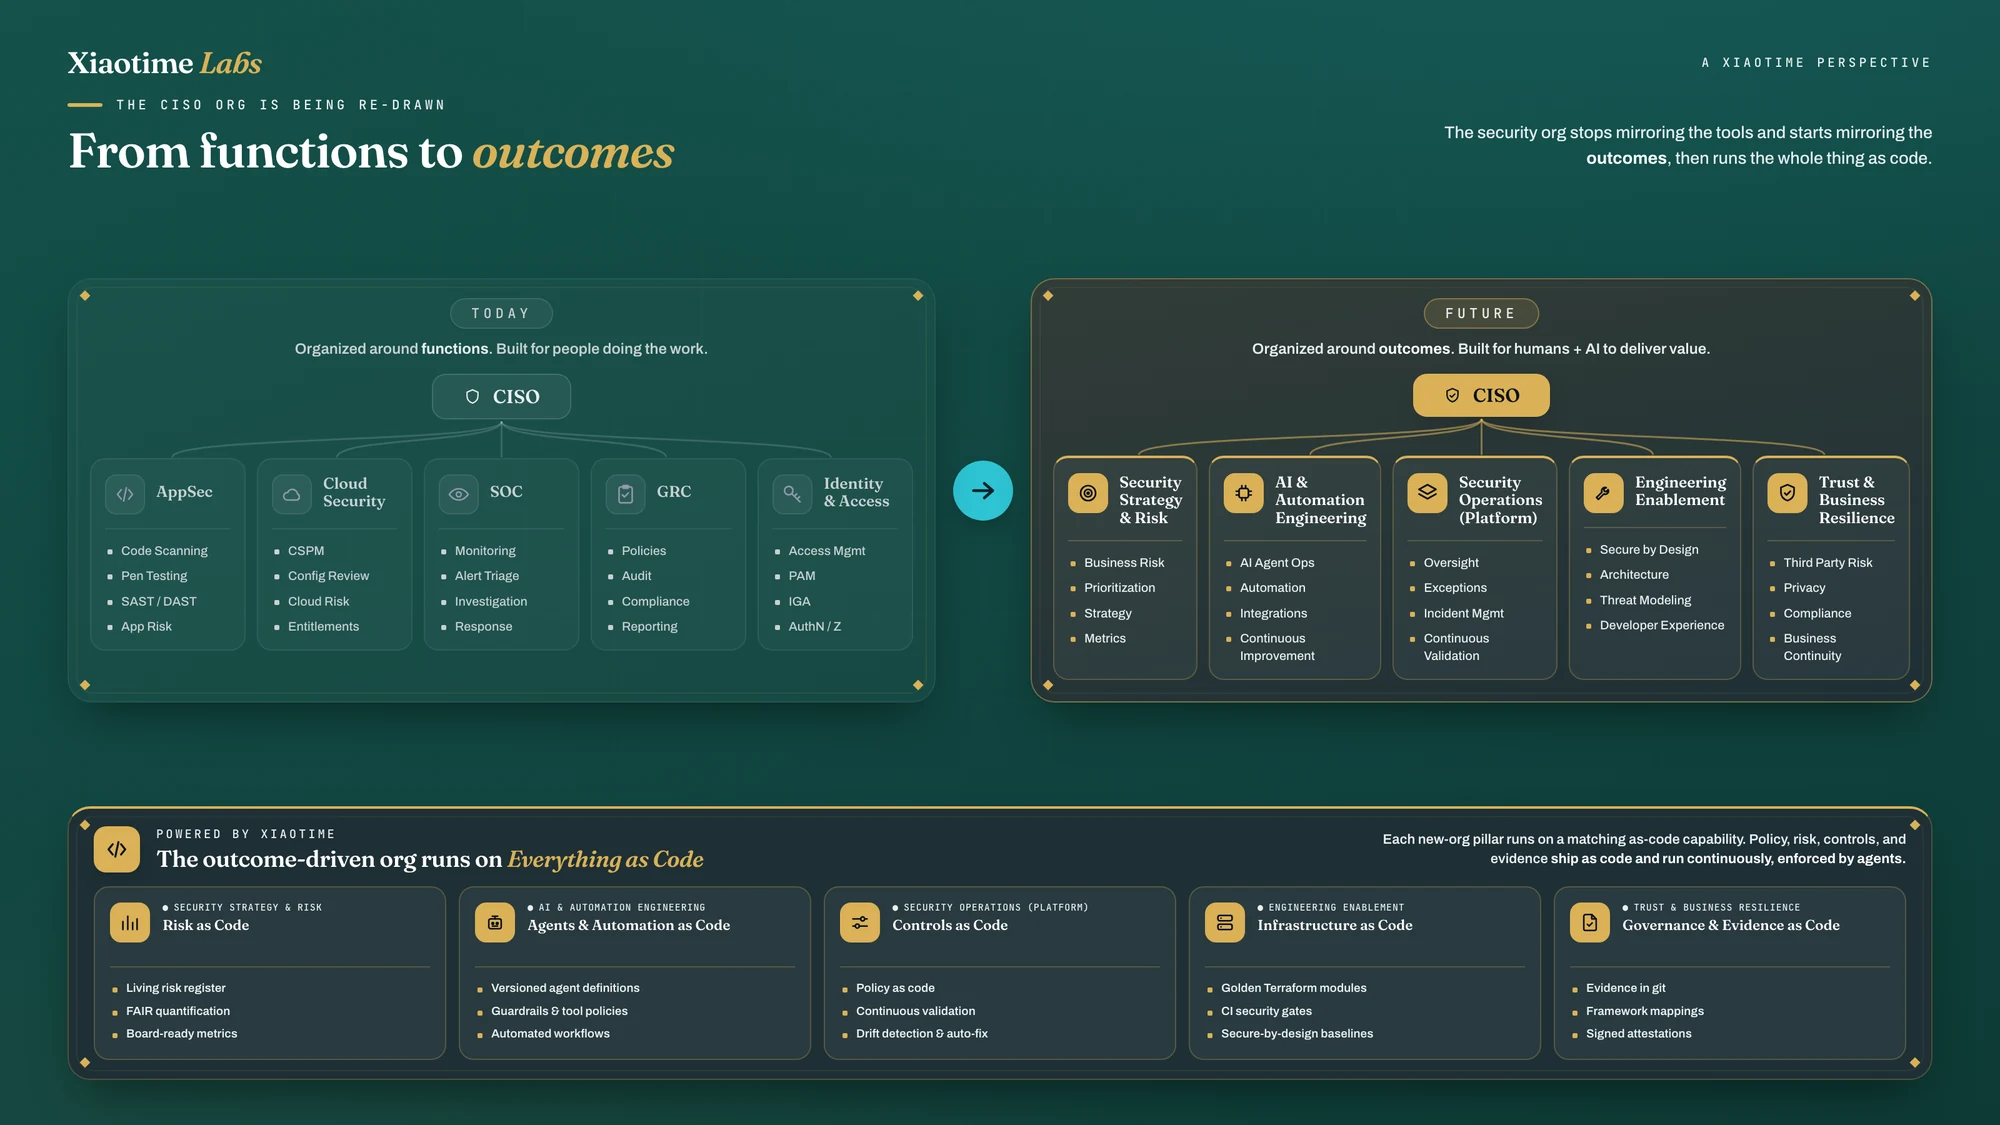The height and width of the screenshot is (1125, 2000).
Task: Click 'FAIR quantification' item
Action: [x=178, y=1011]
